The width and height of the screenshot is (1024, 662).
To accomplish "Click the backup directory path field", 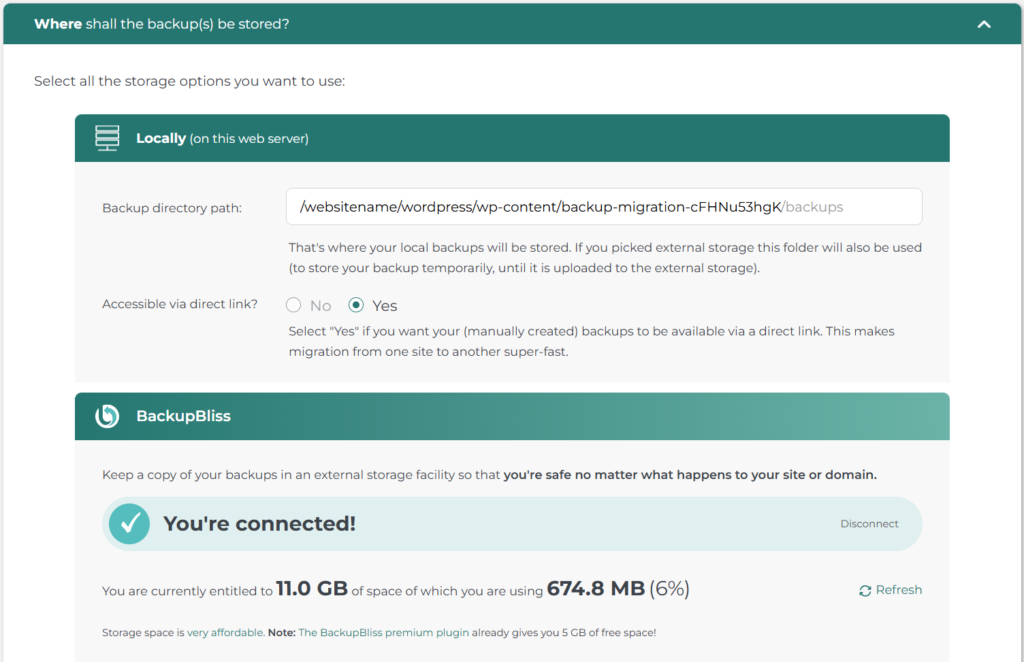I will coord(603,207).
